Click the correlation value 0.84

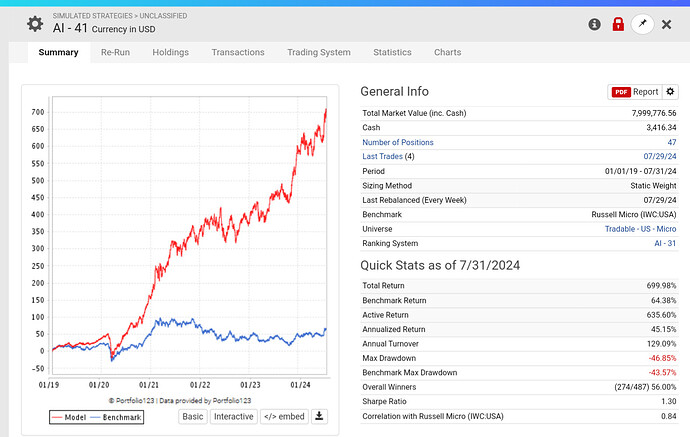pos(668,416)
